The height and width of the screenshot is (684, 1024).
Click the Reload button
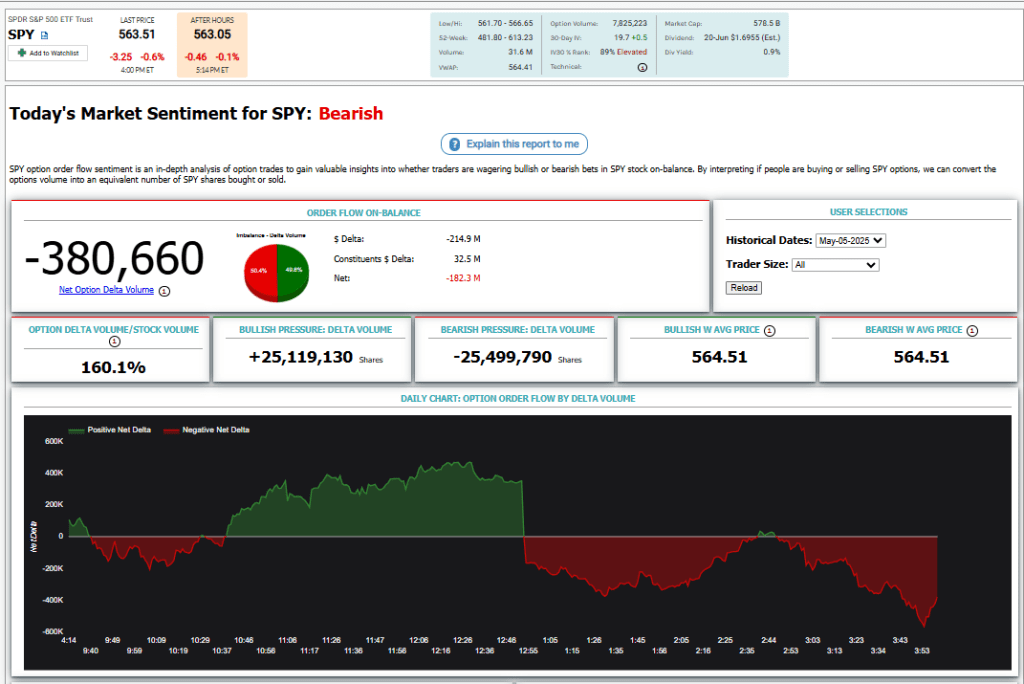pos(744,287)
